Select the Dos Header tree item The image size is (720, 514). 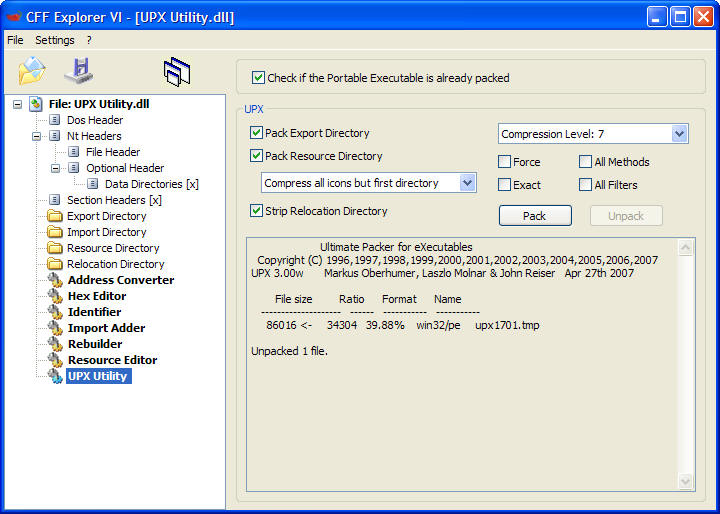94,120
